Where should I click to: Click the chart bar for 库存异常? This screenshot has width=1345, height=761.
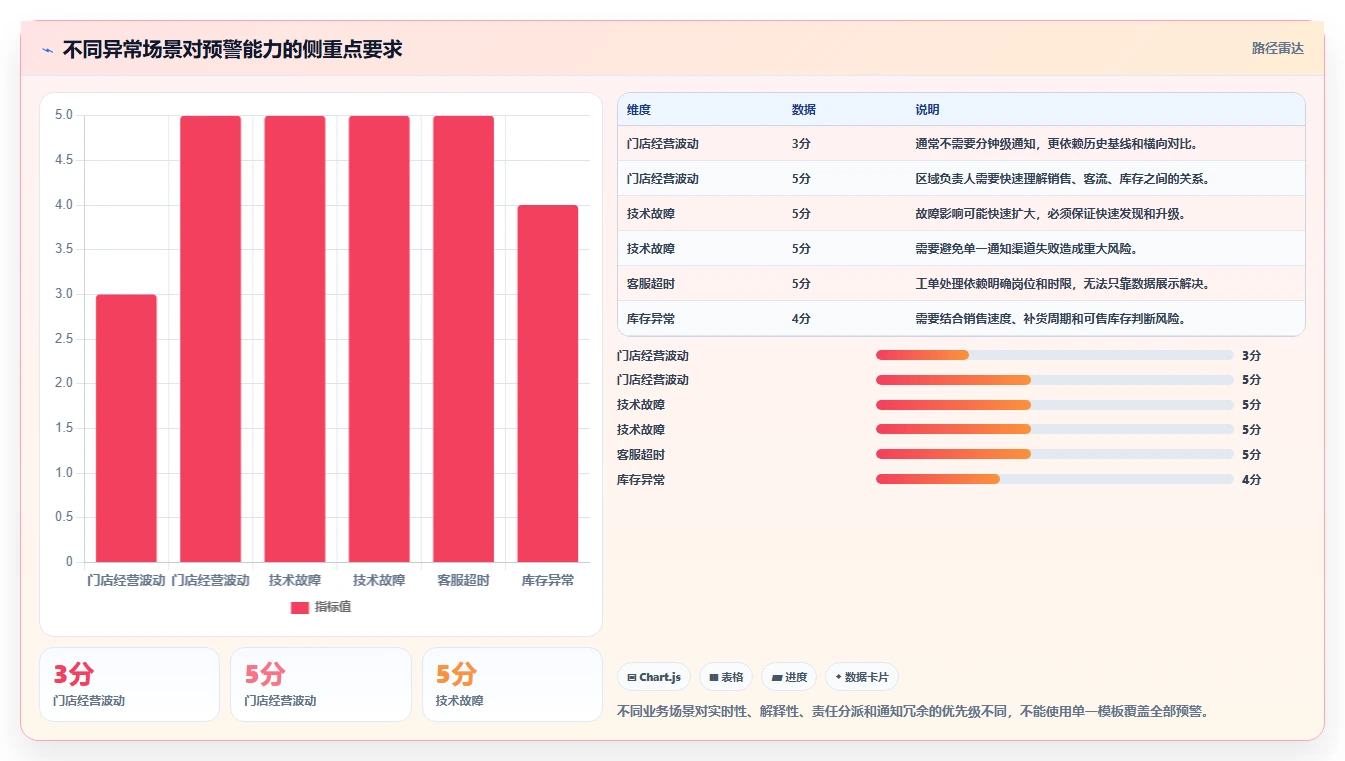tap(548, 384)
